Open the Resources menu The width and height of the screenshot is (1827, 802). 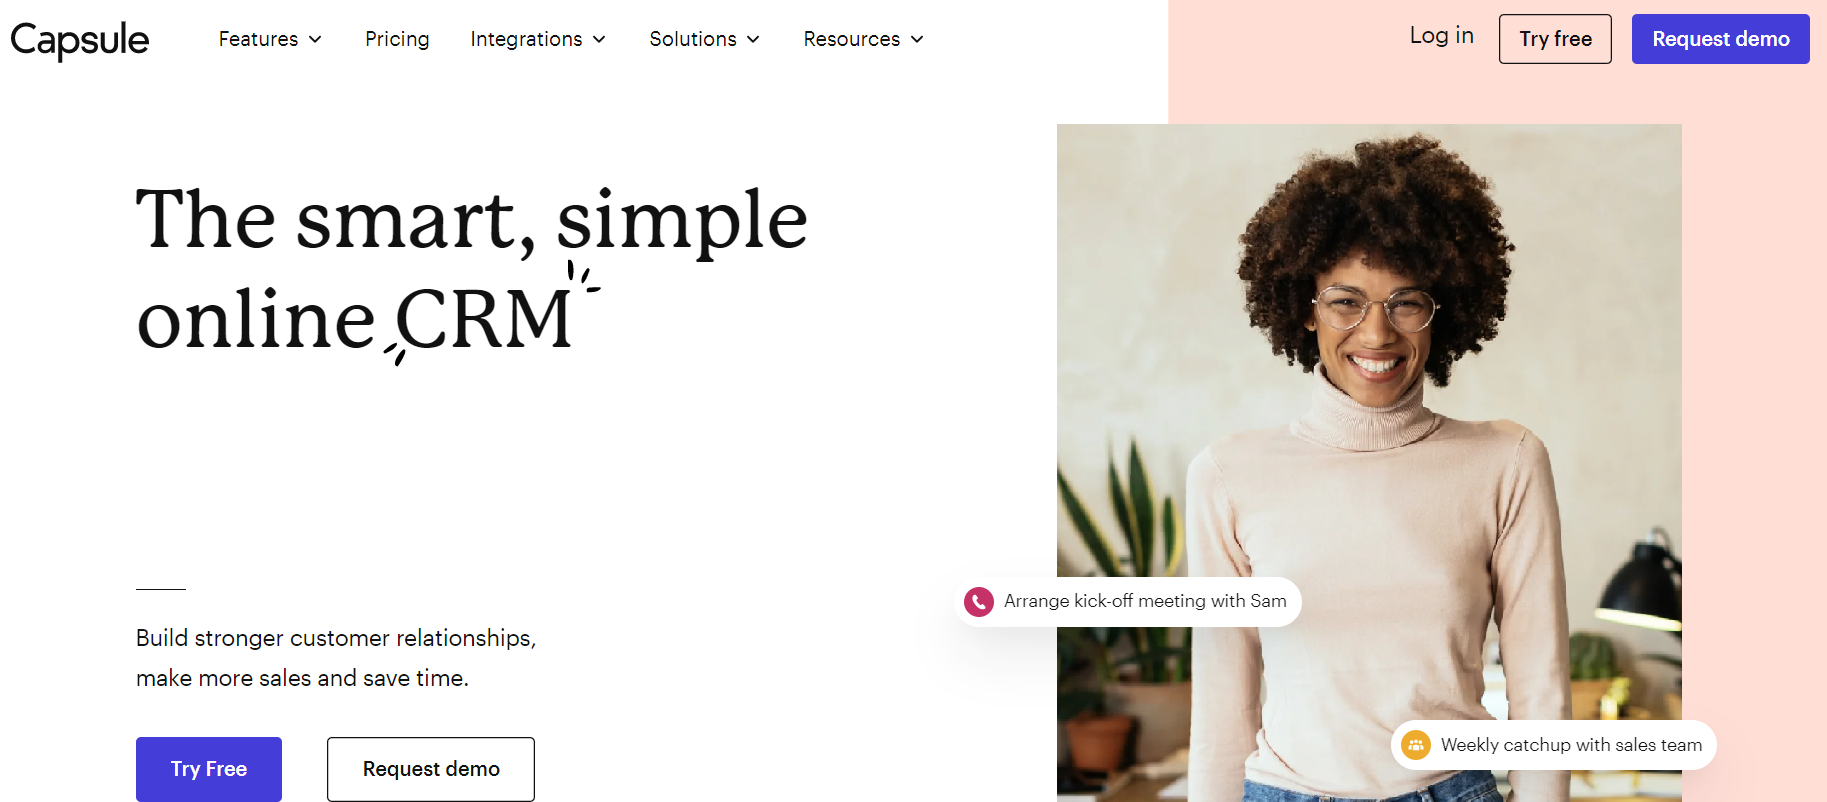[x=864, y=39]
